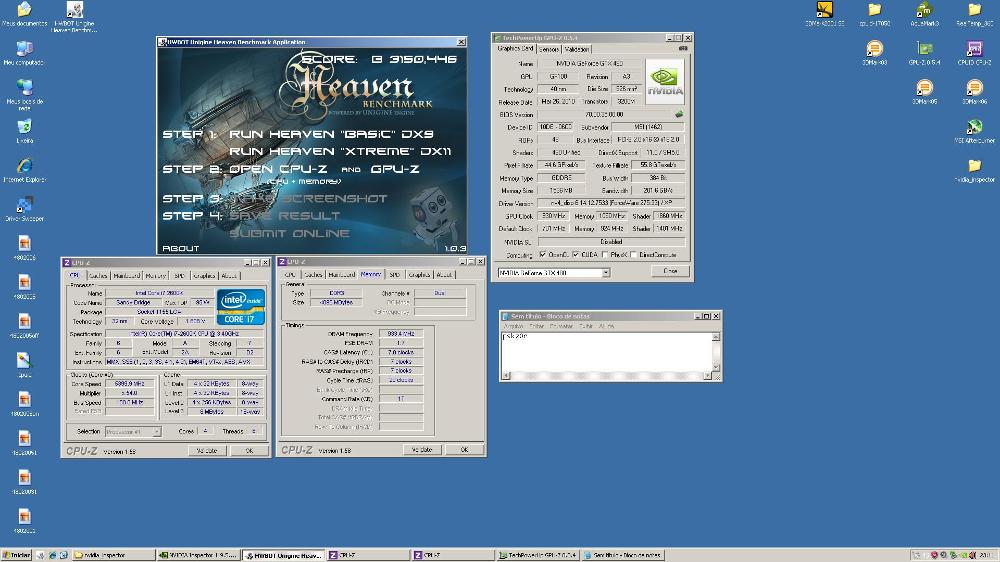
Task: Switch to TechPowerUp GPU-Z taskbar button
Action: 538,555
